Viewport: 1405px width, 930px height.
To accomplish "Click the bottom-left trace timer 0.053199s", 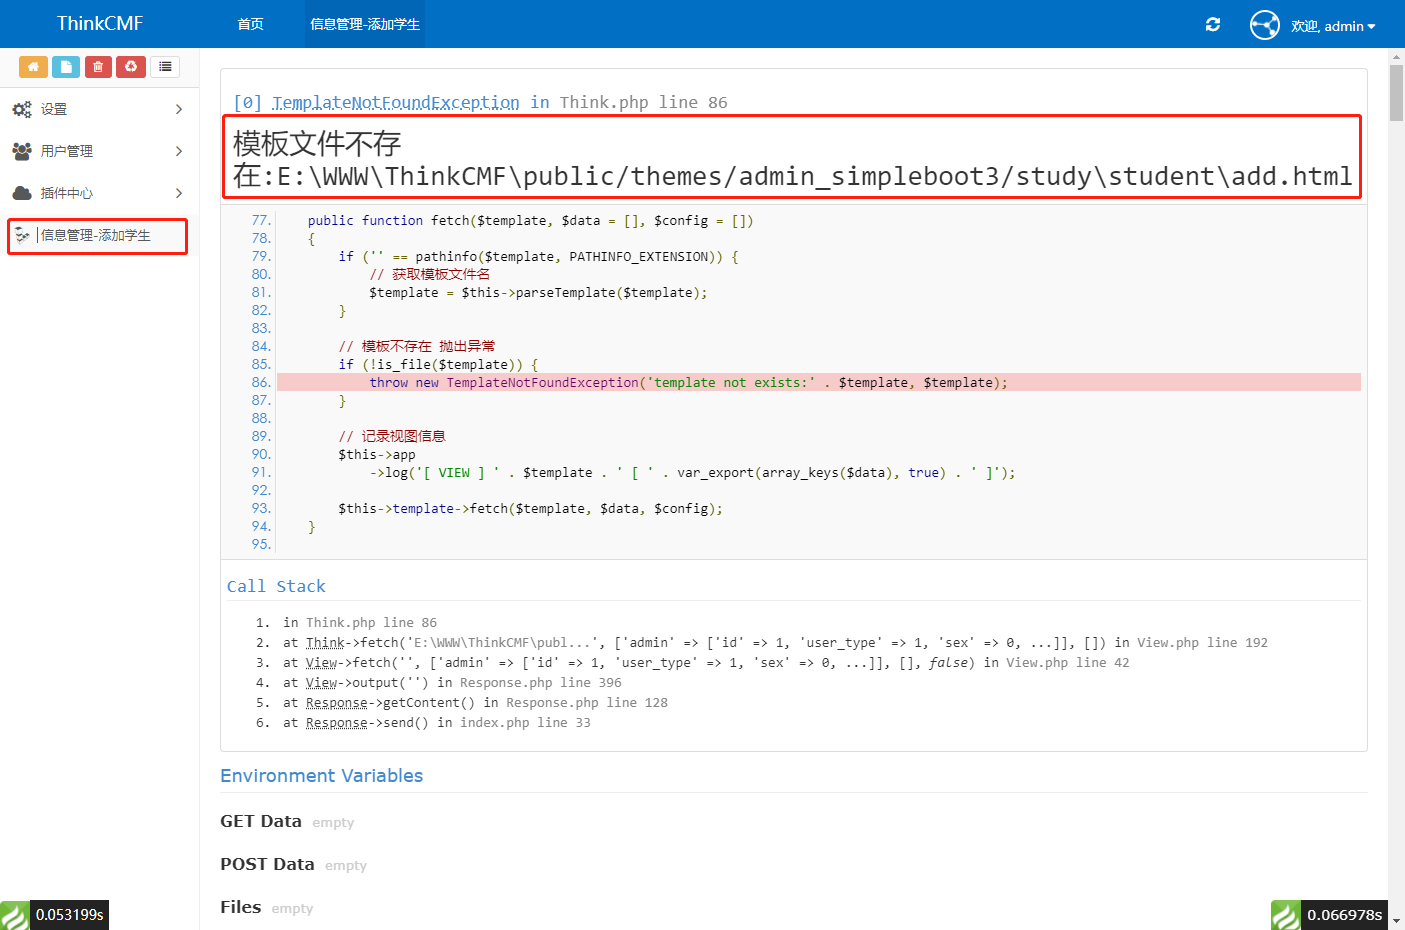I will pyautogui.click(x=70, y=915).
